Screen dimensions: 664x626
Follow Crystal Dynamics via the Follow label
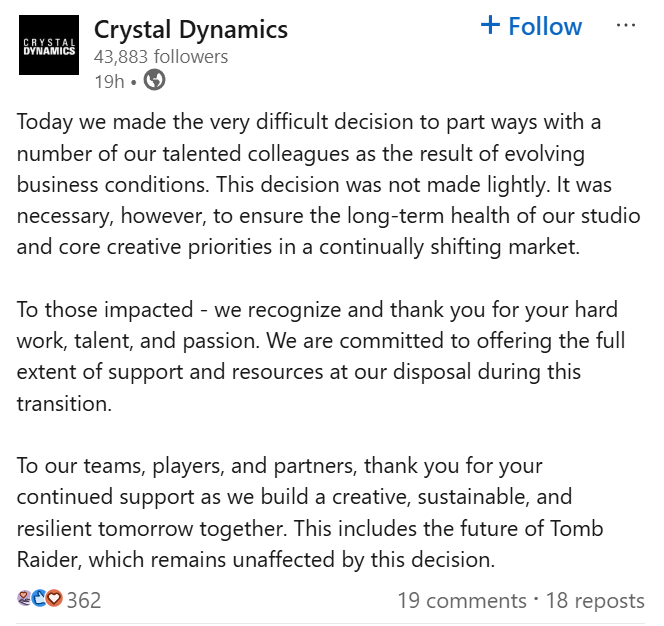click(544, 26)
